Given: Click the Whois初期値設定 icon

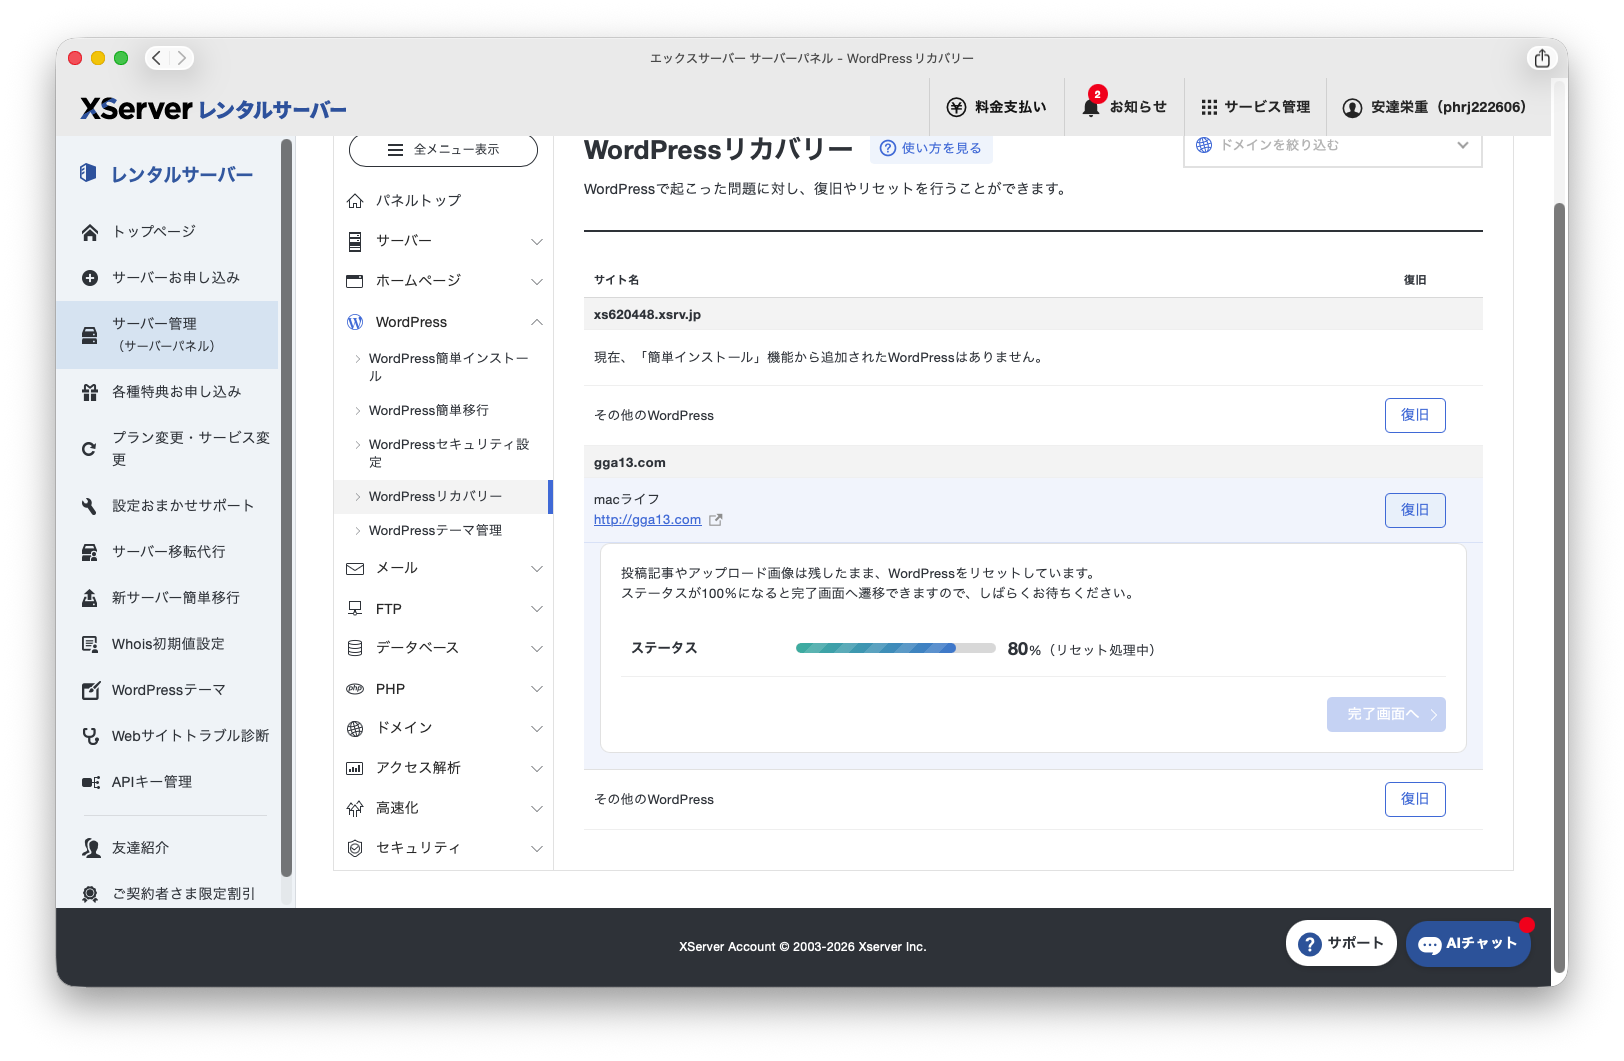Looking at the screenshot, I should [90, 644].
